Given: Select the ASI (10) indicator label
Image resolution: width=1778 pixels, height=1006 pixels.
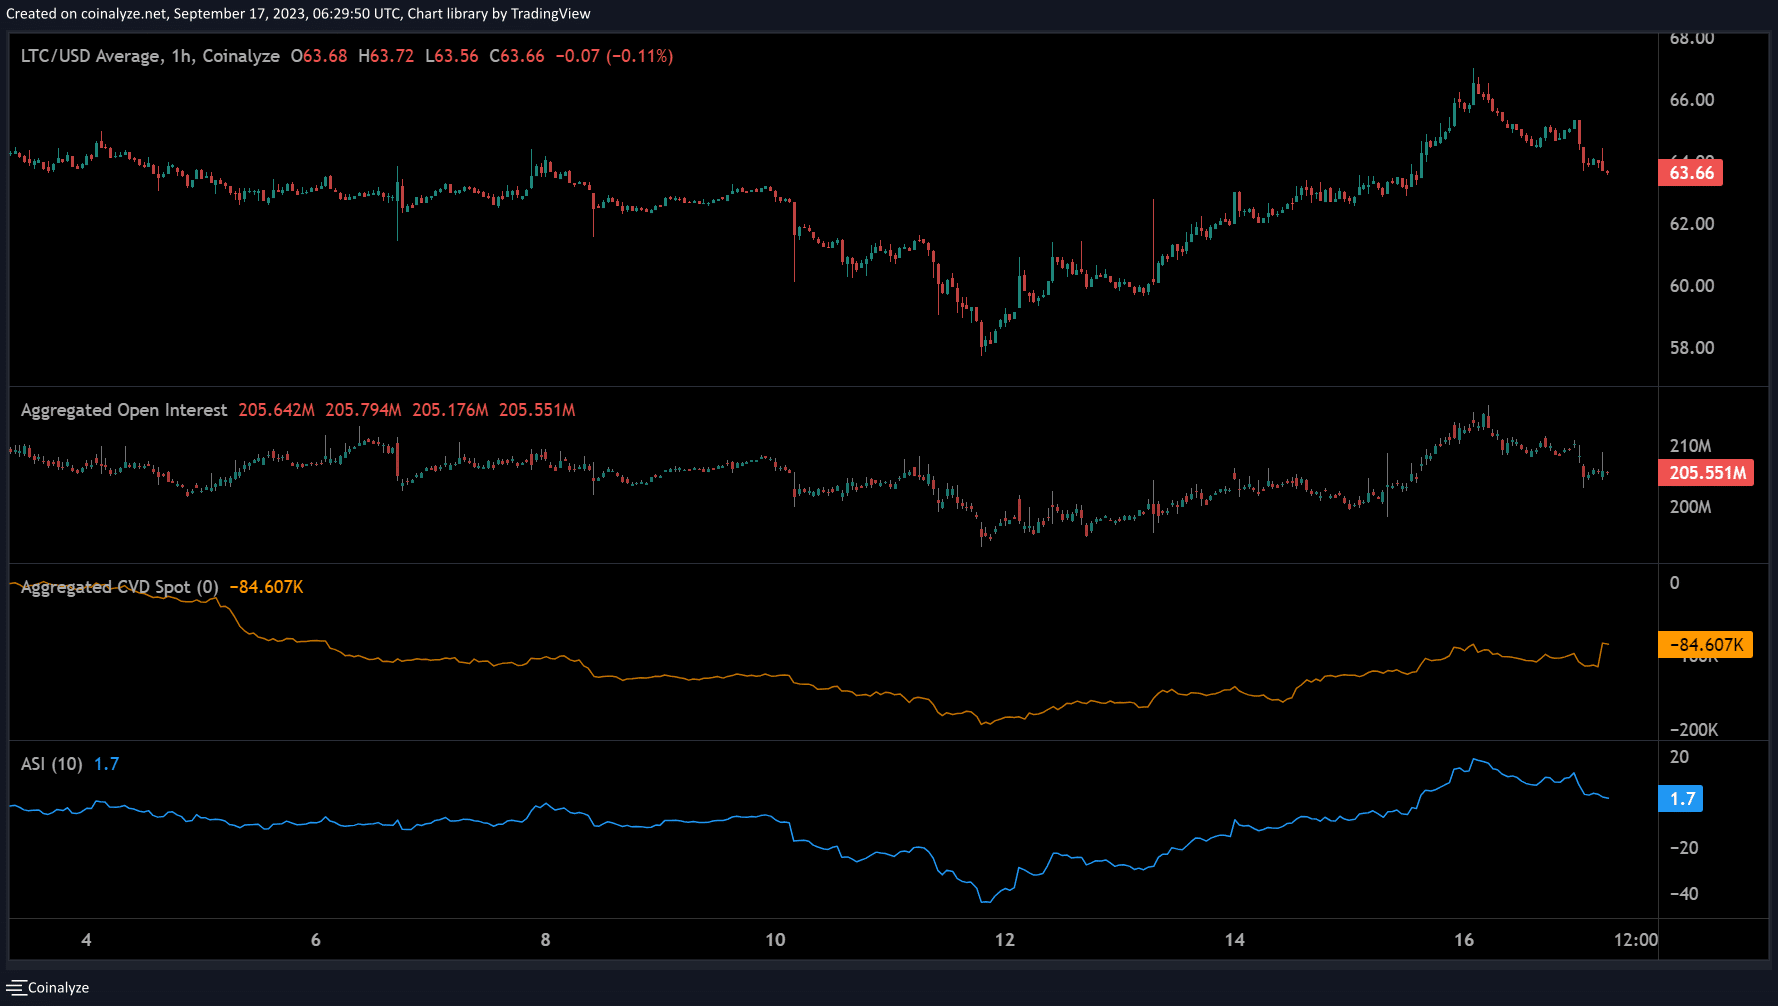Looking at the screenshot, I should point(52,764).
